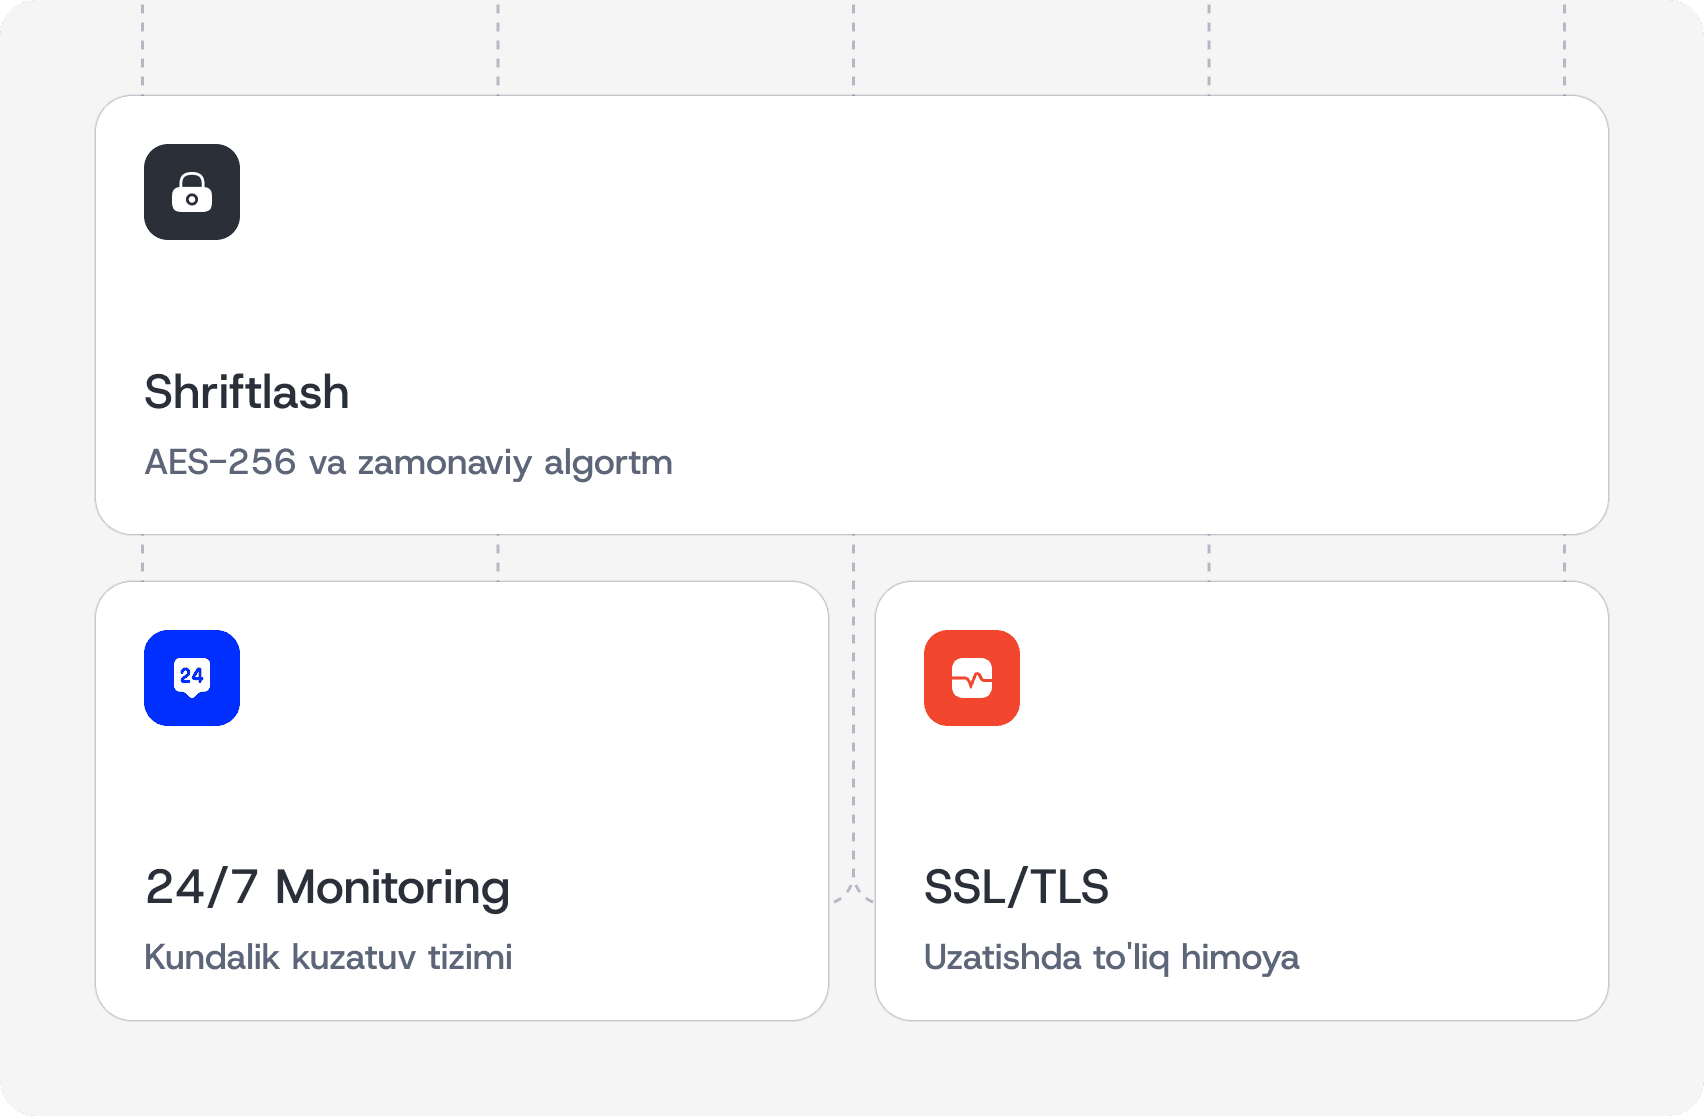1704x1116 pixels.
Task: Open the Shriftlash encryption card
Action: 852,315
